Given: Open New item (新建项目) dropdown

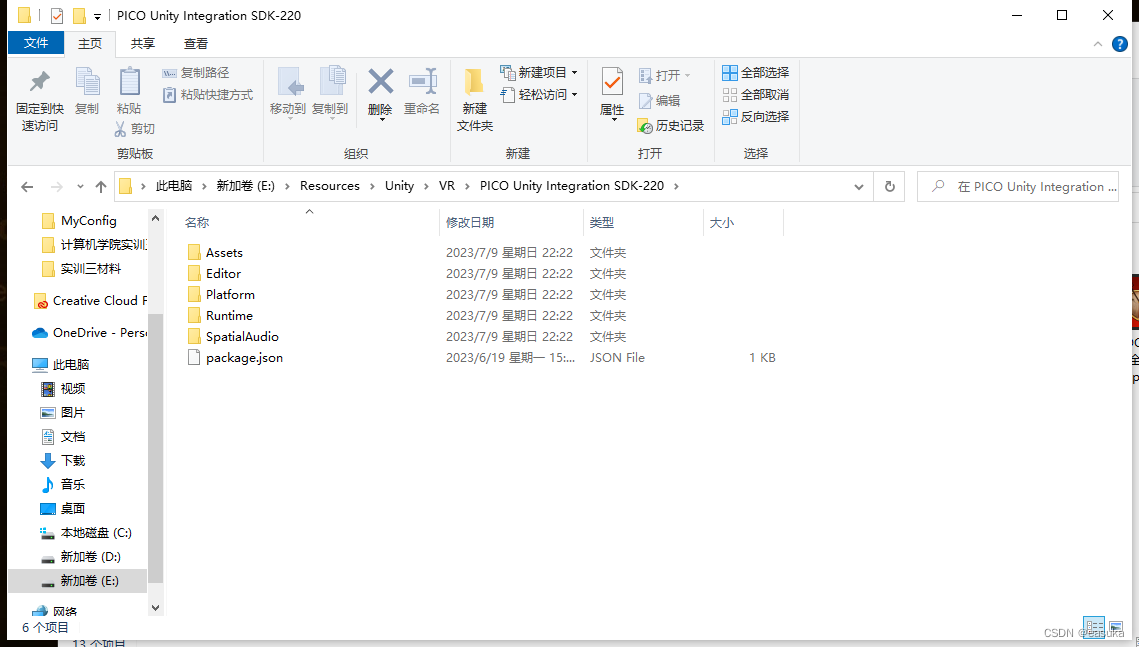Looking at the screenshot, I should [539, 73].
